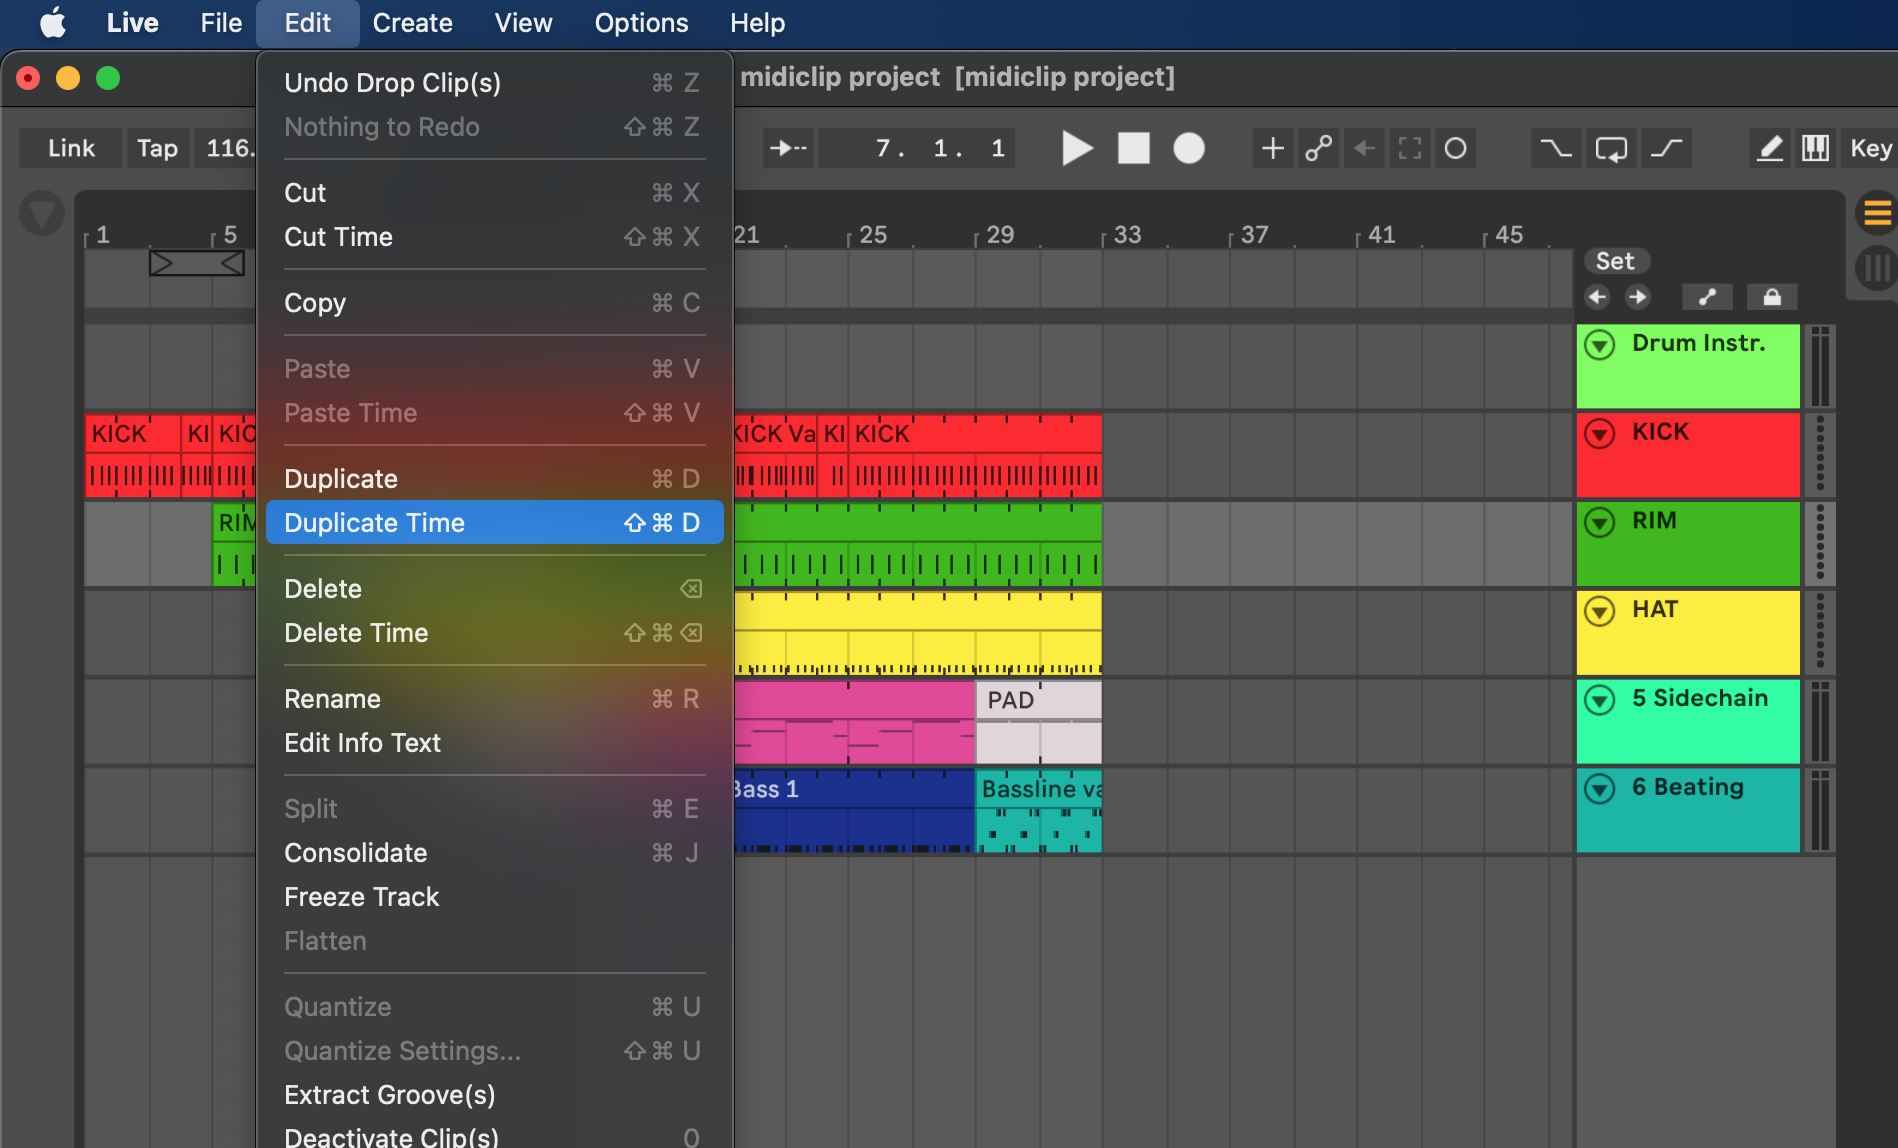Jump to previous locator with left arrow
The width and height of the screenshot is (1898, 1148).
[1597, 297]
